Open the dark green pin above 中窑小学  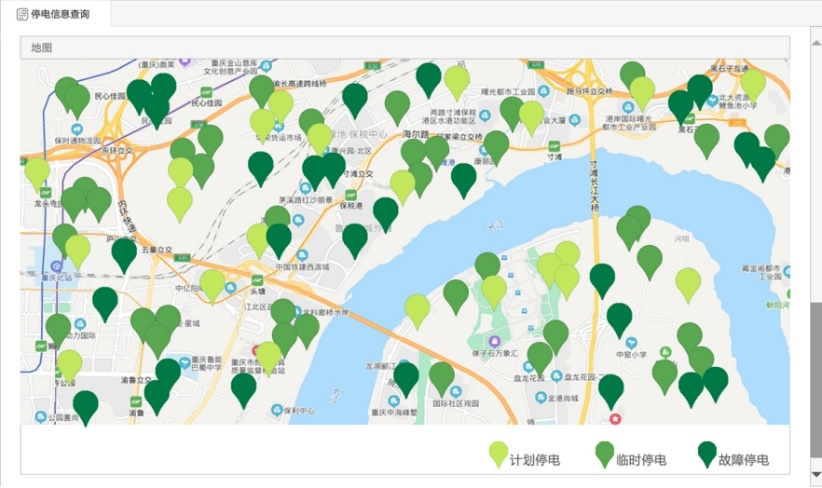click(x=619, y=318)
